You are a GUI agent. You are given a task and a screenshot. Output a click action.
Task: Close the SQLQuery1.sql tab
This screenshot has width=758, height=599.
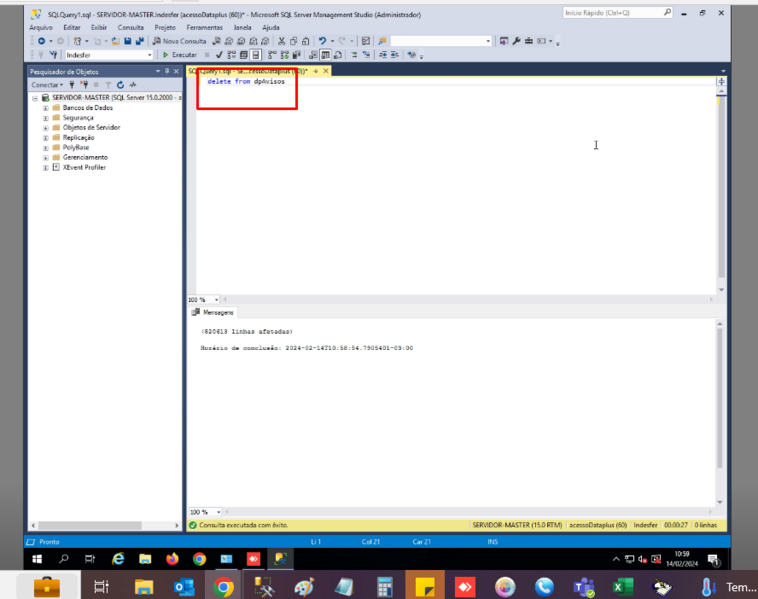[326, 71]
